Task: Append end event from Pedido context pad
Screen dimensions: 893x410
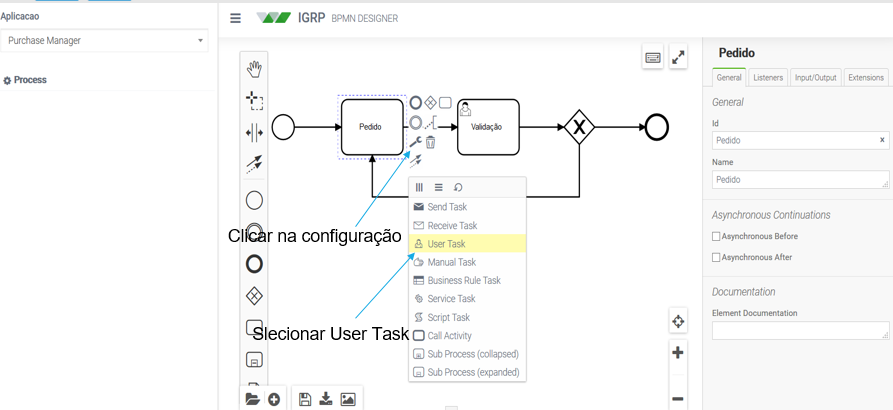Action: coord(416,102)
